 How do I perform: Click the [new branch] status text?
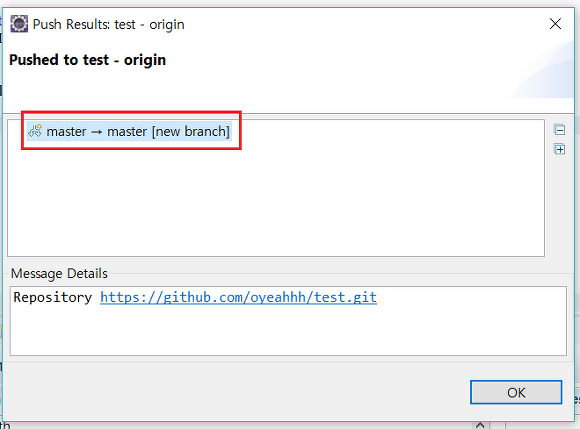coord(191,131)
